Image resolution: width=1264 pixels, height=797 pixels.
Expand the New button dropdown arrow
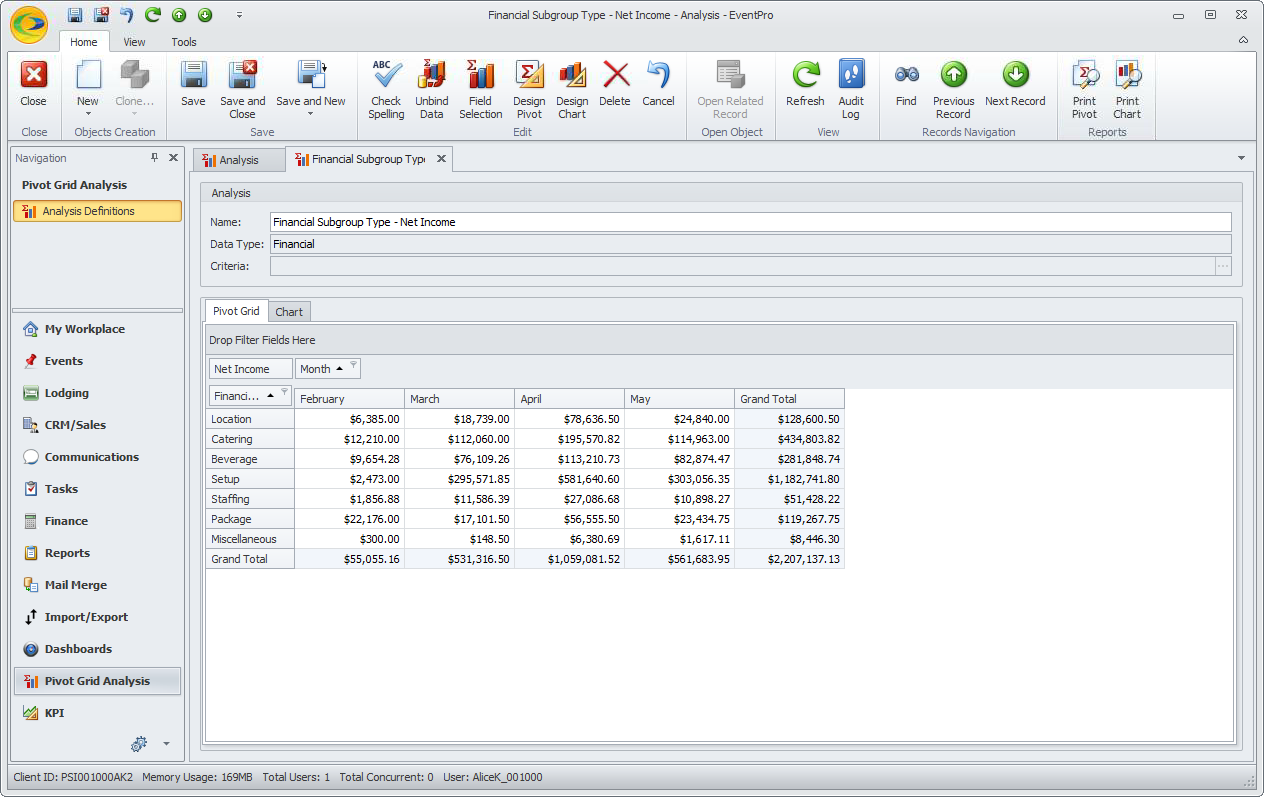point(88,114)
